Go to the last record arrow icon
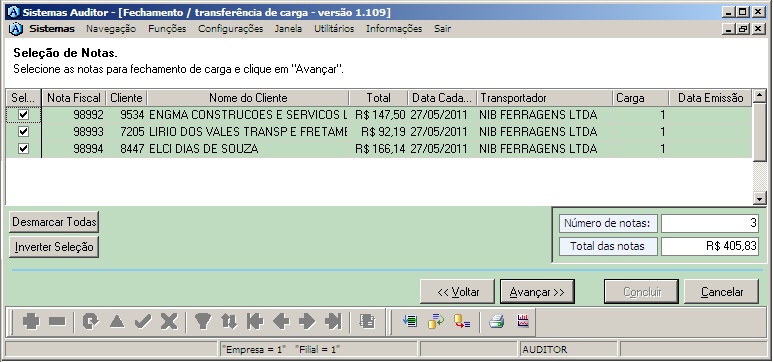 tap(333, 322)
